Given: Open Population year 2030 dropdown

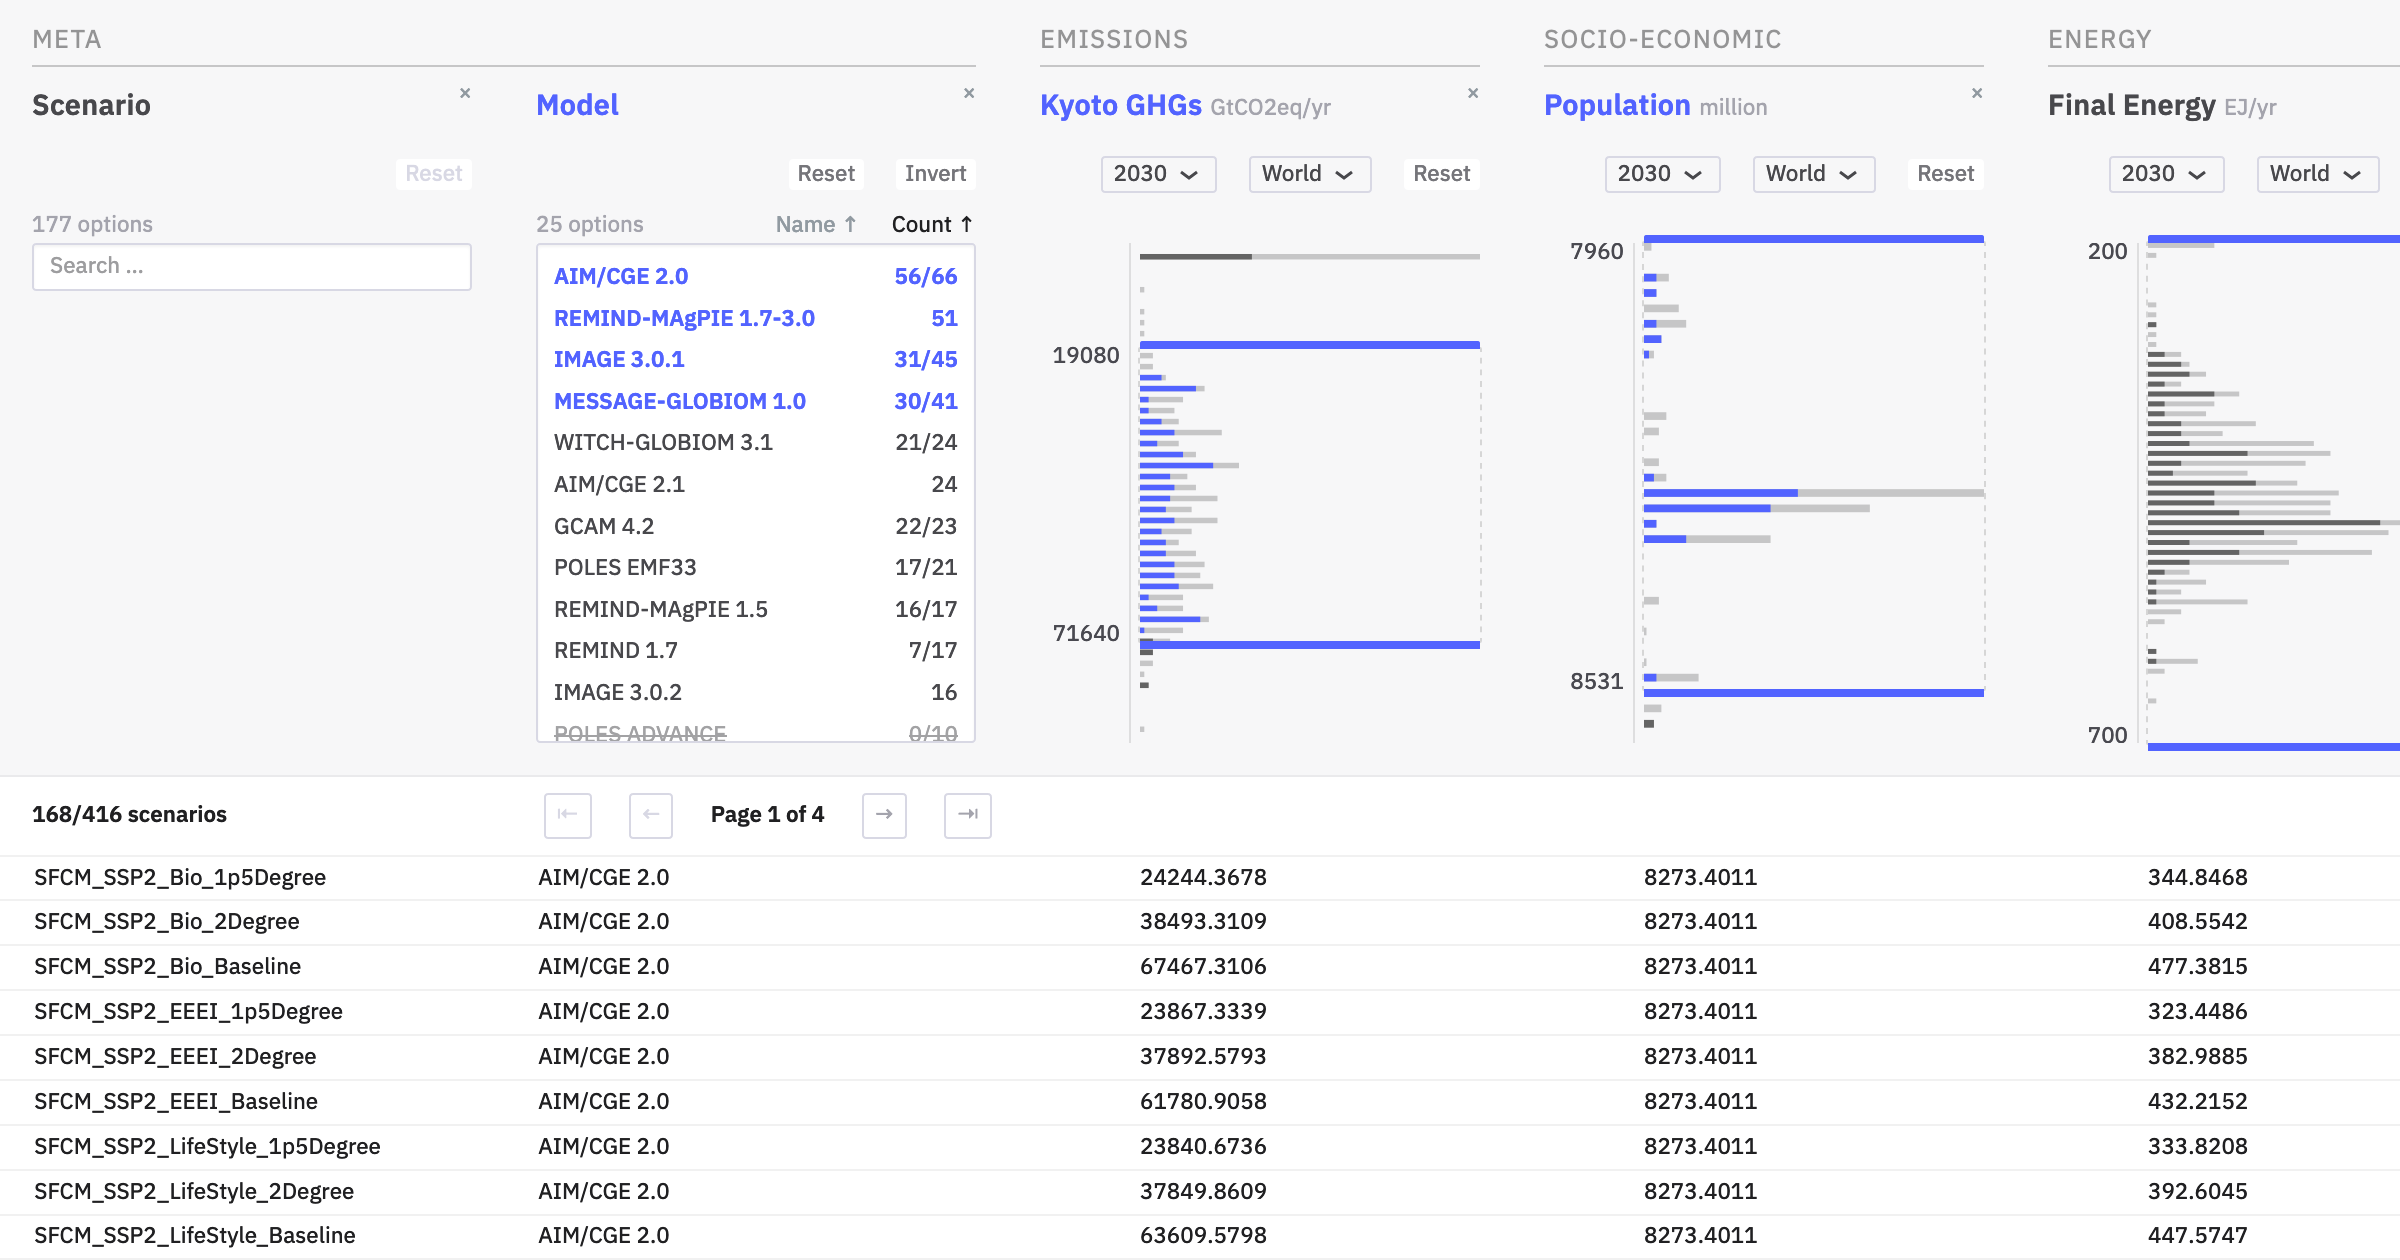Looking at the screenshot, I should pyautogui.click(x=1662, y=174).
